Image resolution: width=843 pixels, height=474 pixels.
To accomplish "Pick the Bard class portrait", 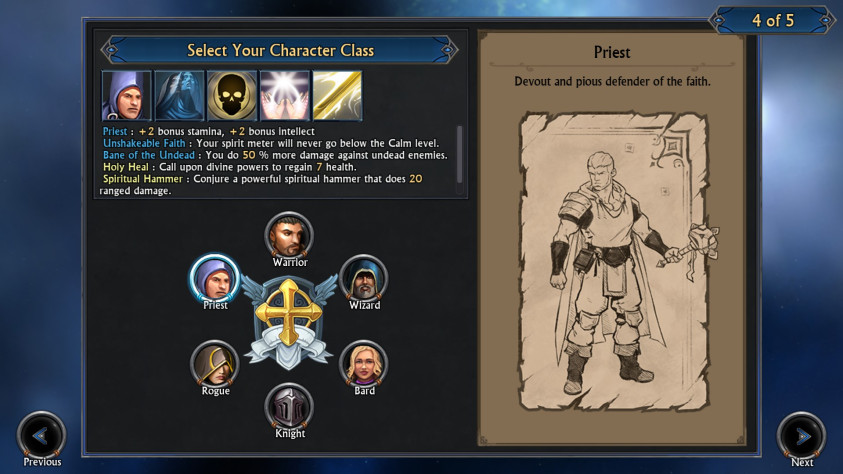I will click(364, 364).
